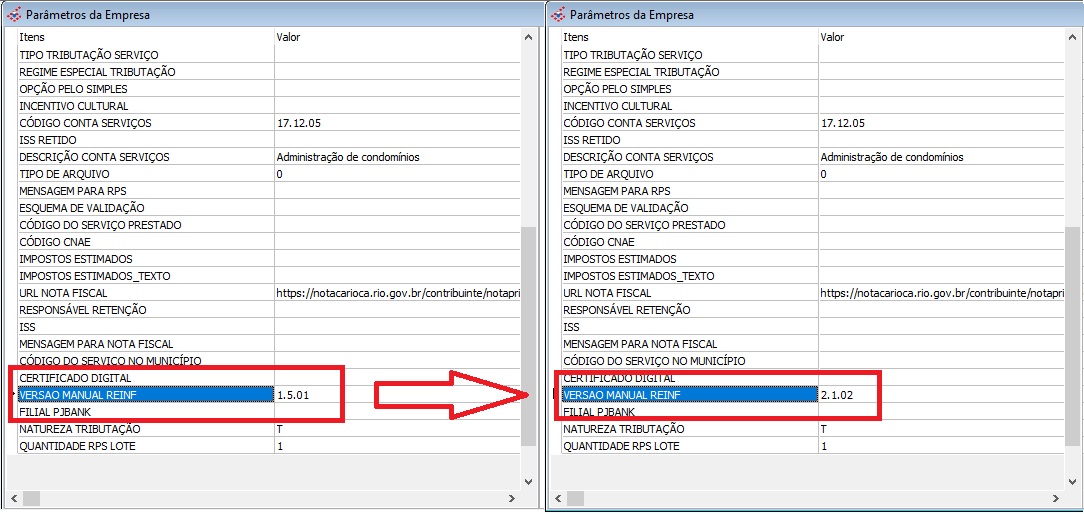The image size is (1084, 514).
Task: Click the scroll down arrow in the left window
Action: 529,481
